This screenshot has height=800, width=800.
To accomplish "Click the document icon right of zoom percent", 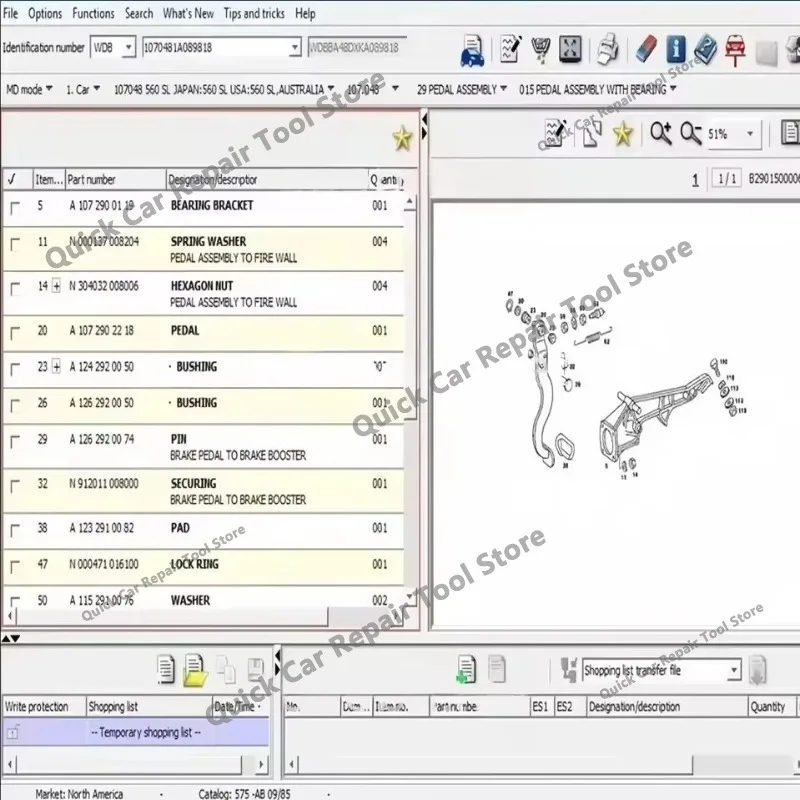I will (790, 133).
